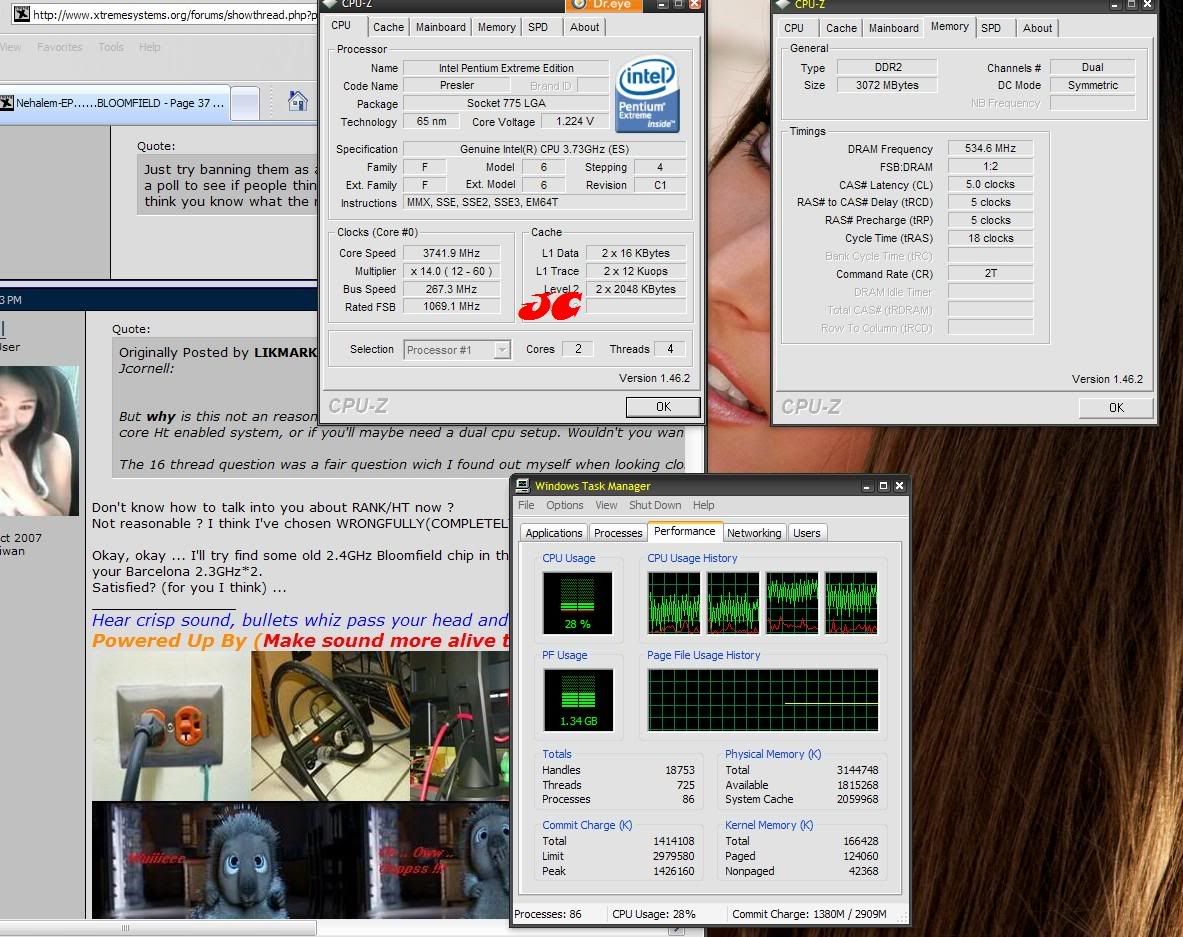Image resolution: width=1183 pixels, height=937 pixels.
Task: Click the Hear crisp sound signature link
Action: pos(300,620)
